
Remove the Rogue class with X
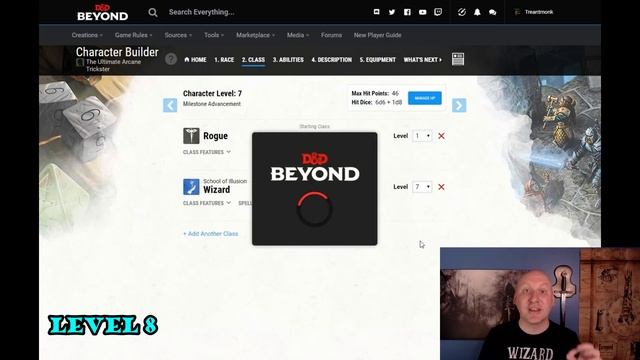pyautogui.click(x=441, y=136)
